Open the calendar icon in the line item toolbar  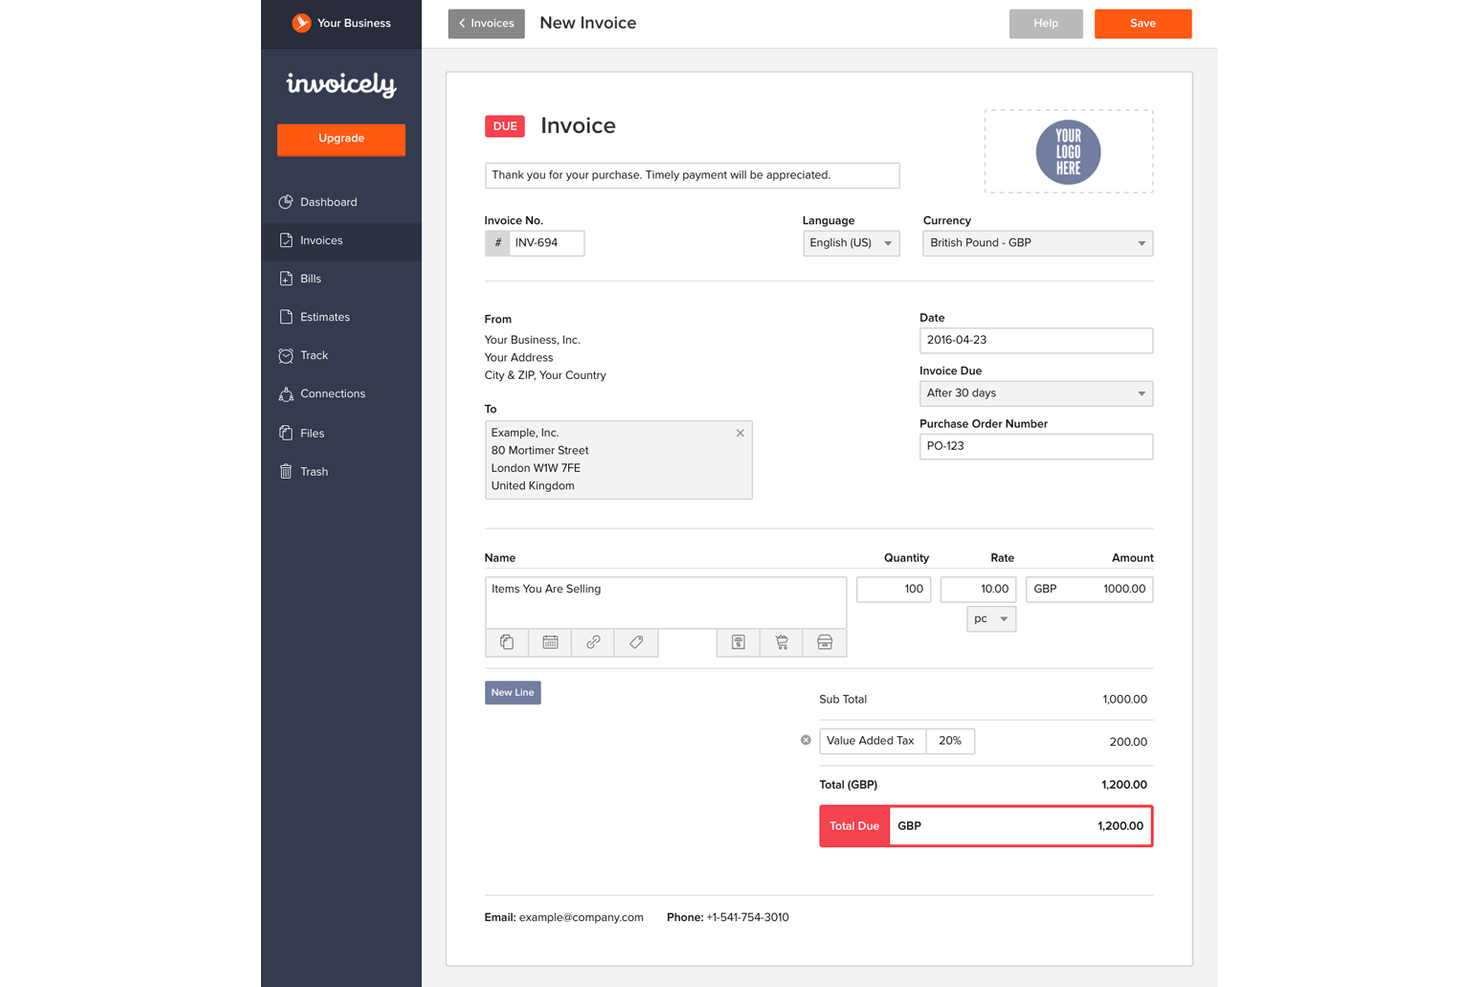tap(550, 642)
